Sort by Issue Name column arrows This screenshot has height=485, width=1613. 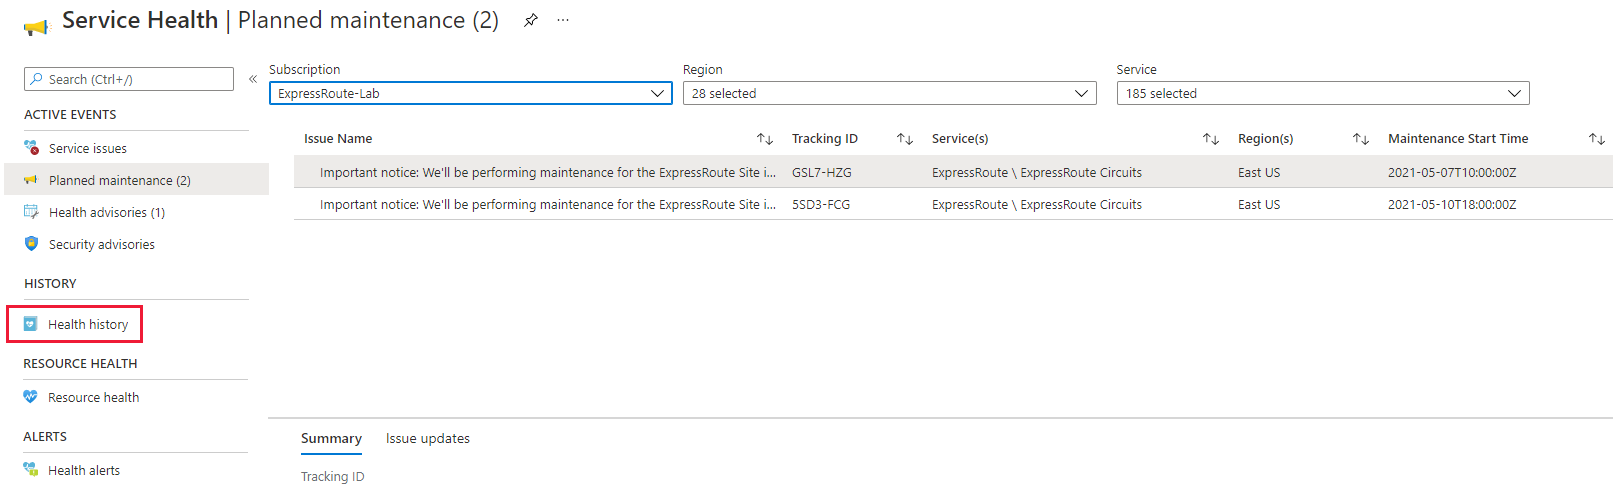pos(765,139)
